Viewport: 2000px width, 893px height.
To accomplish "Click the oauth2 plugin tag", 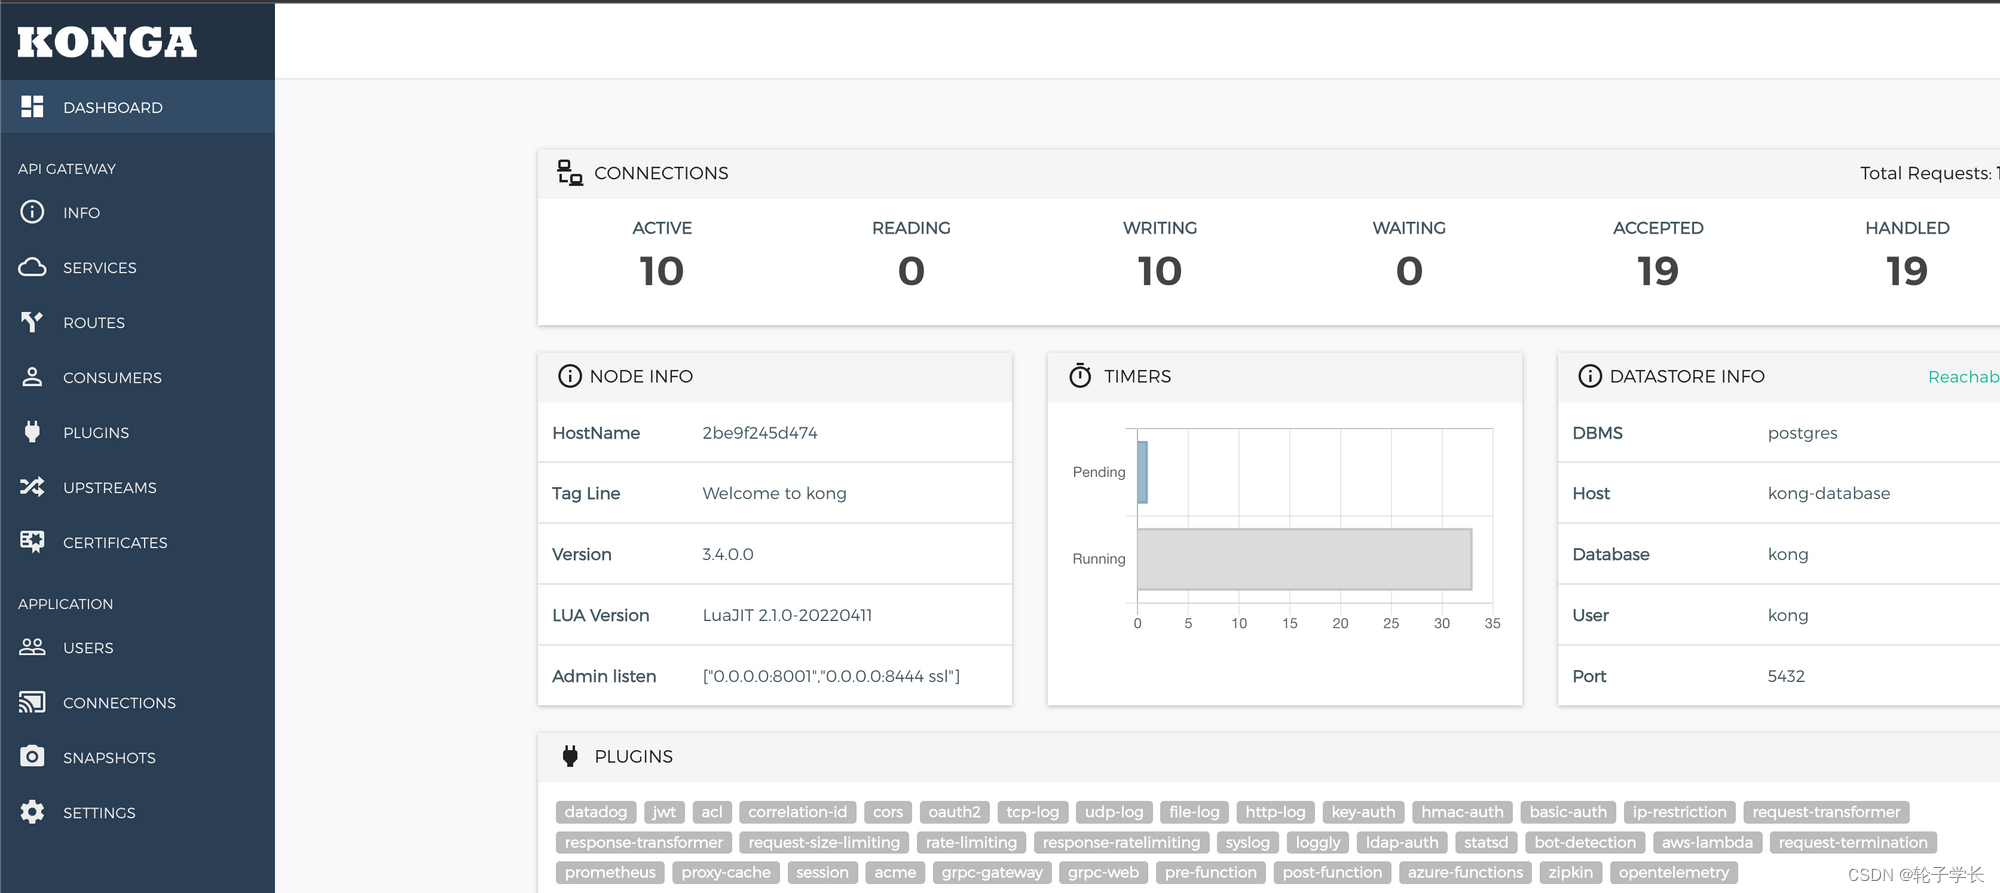I will (954, 812).
